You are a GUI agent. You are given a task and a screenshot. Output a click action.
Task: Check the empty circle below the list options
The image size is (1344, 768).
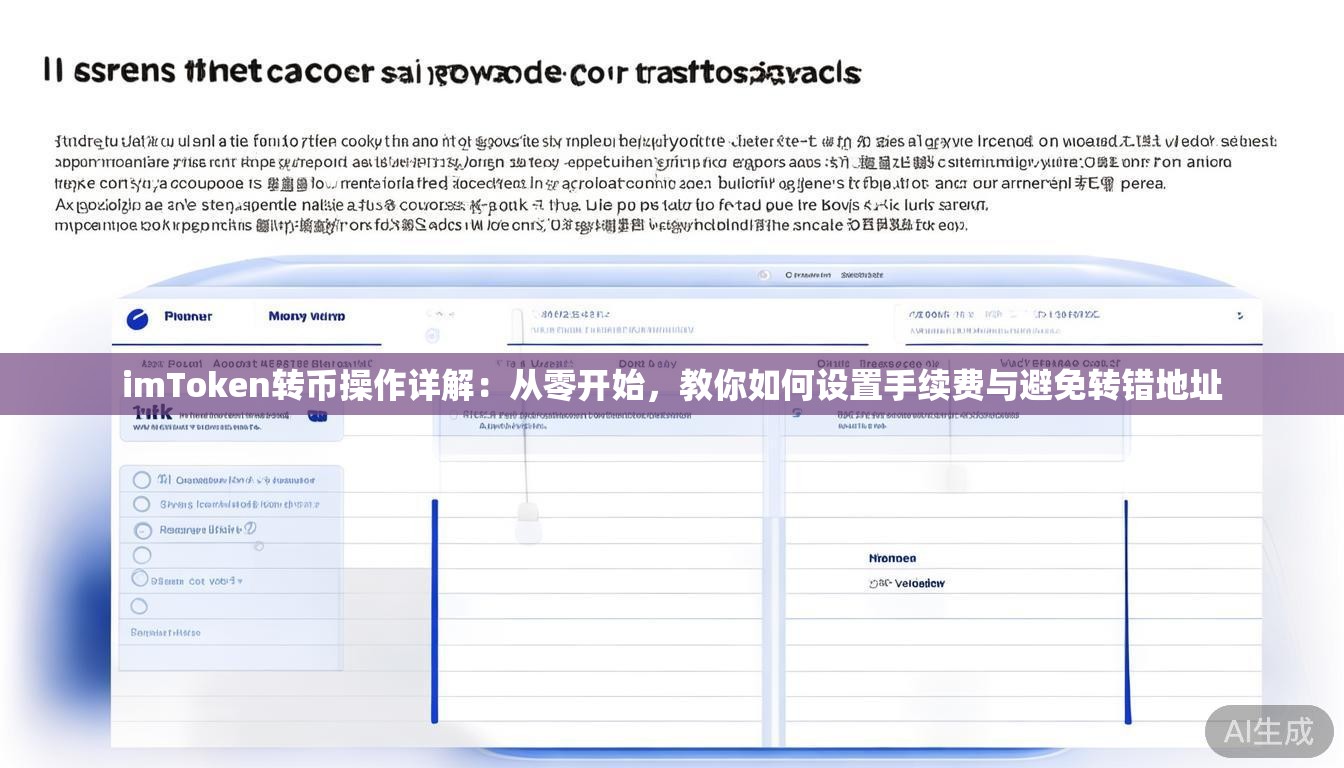[139, 604]
